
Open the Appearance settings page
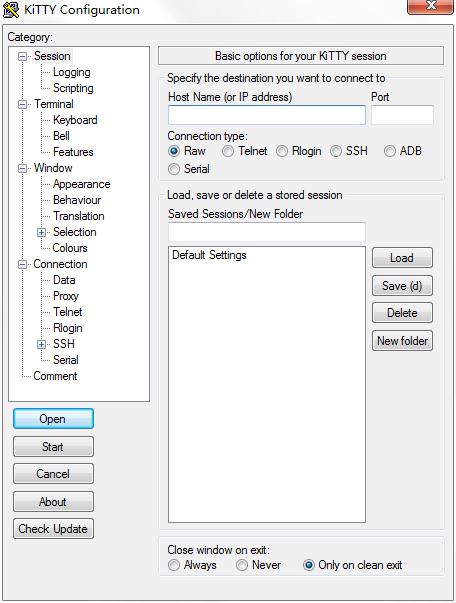(82, 184)
